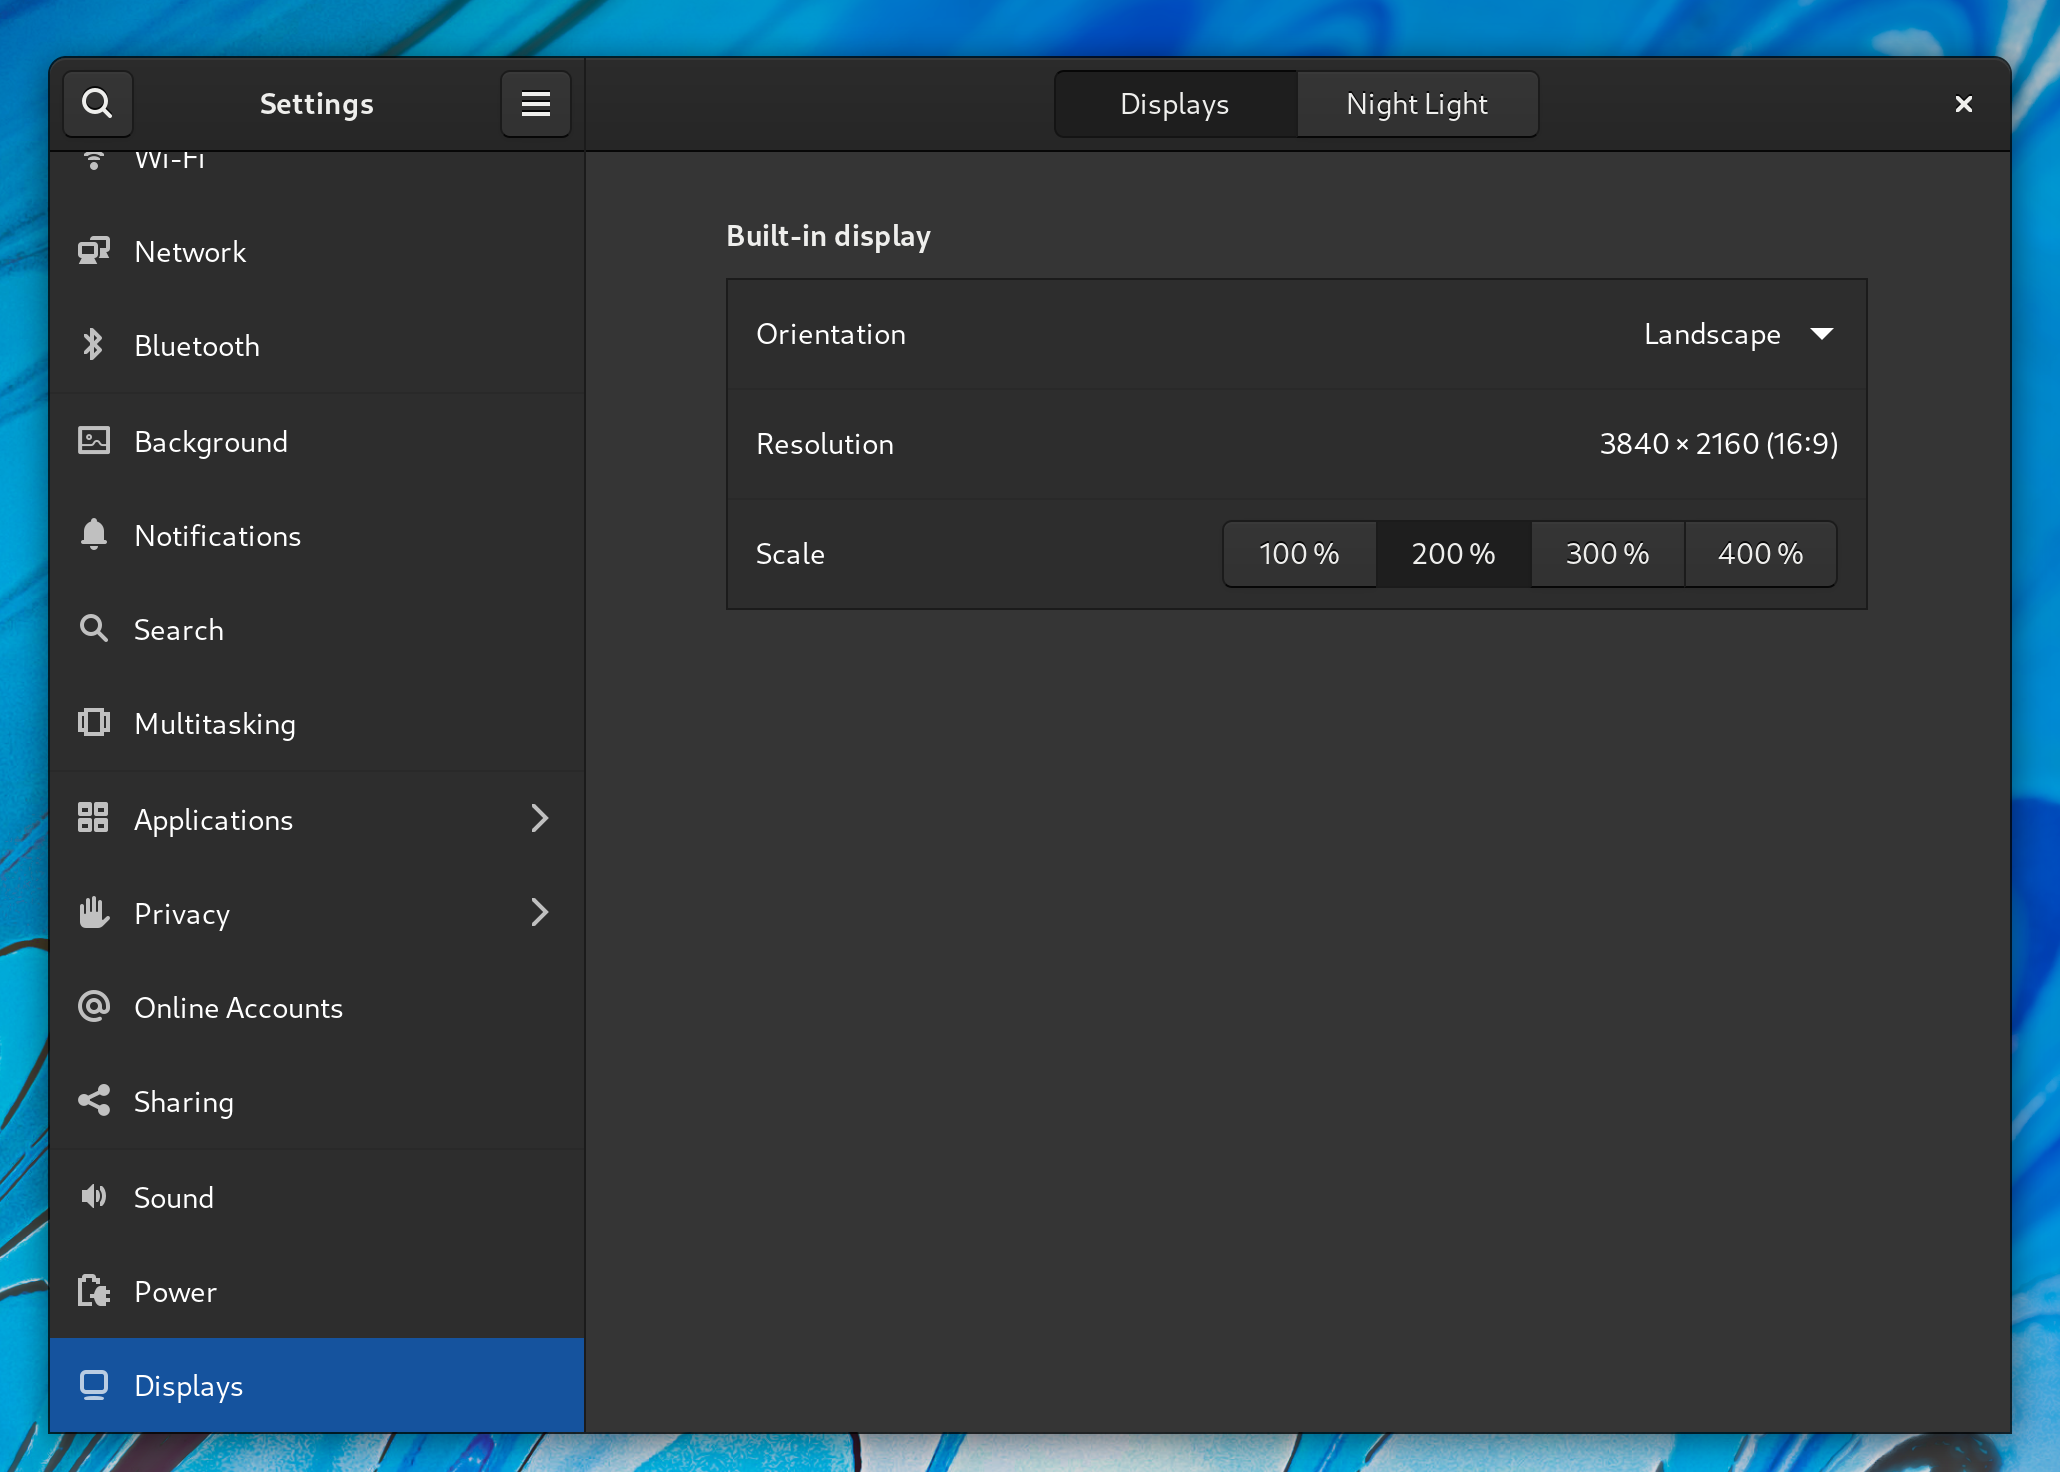Click the Notifications bell icon
The image size is (2060, 1472).
click(94, 535)
